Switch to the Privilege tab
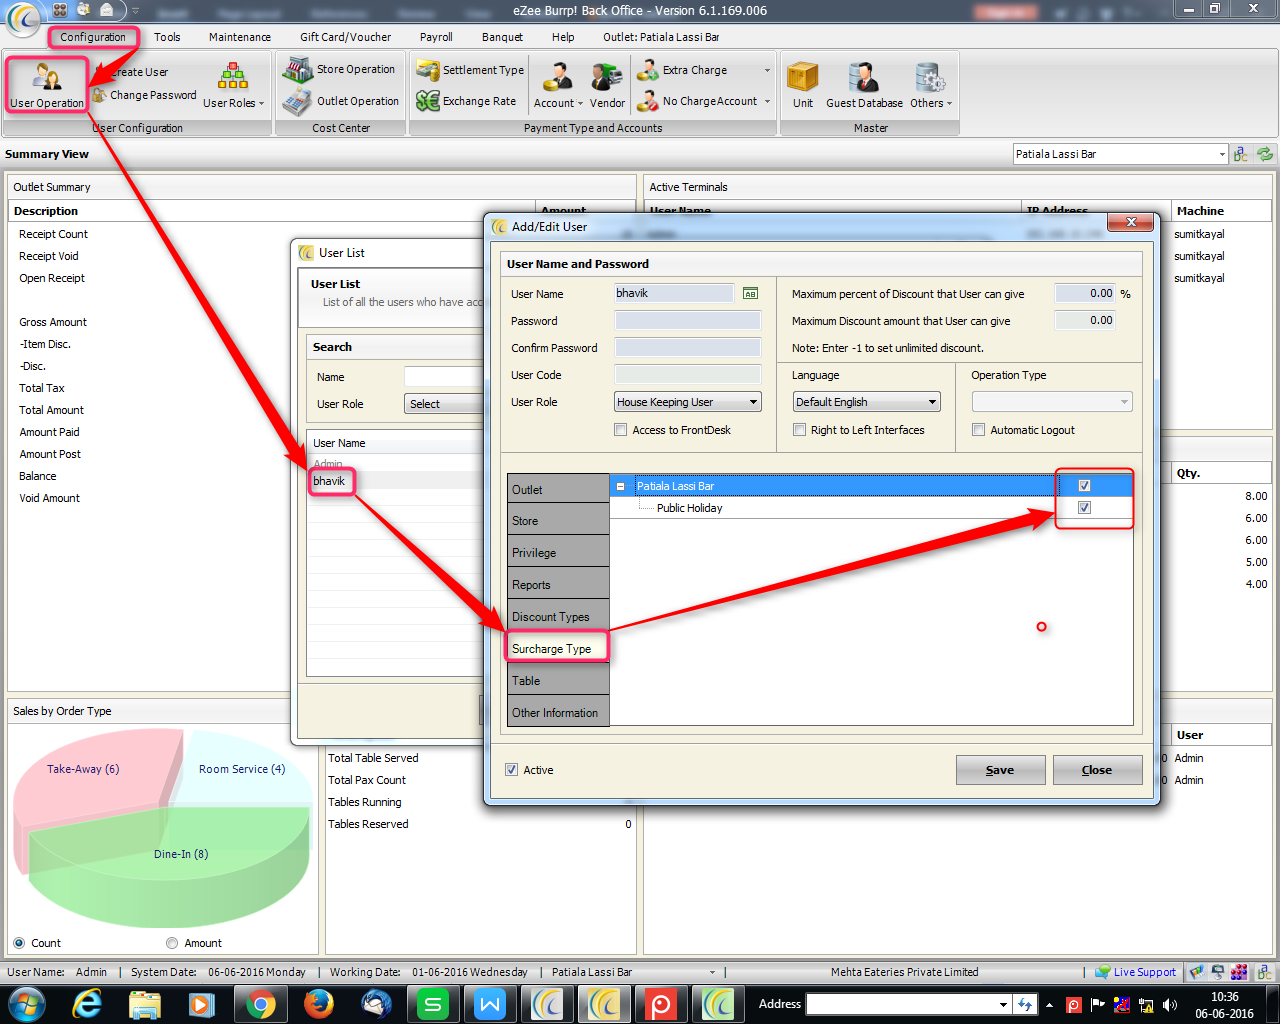 point(558,552)
